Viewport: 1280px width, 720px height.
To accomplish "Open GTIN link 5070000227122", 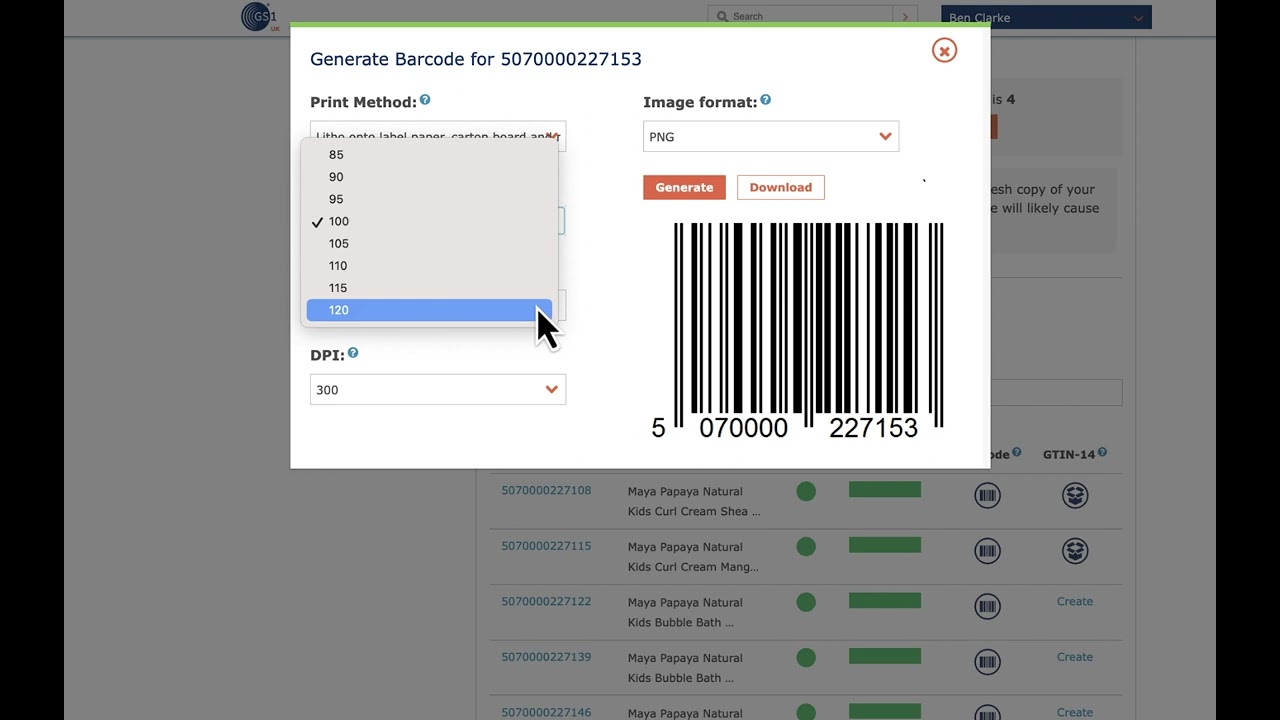I will (x=546, y=601).
